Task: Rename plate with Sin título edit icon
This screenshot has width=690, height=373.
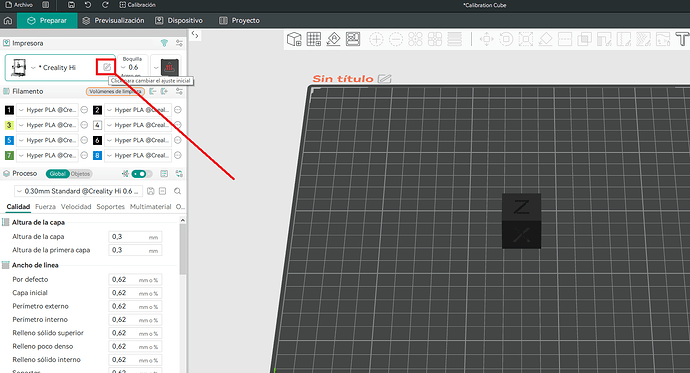Action: click(385, 79)
